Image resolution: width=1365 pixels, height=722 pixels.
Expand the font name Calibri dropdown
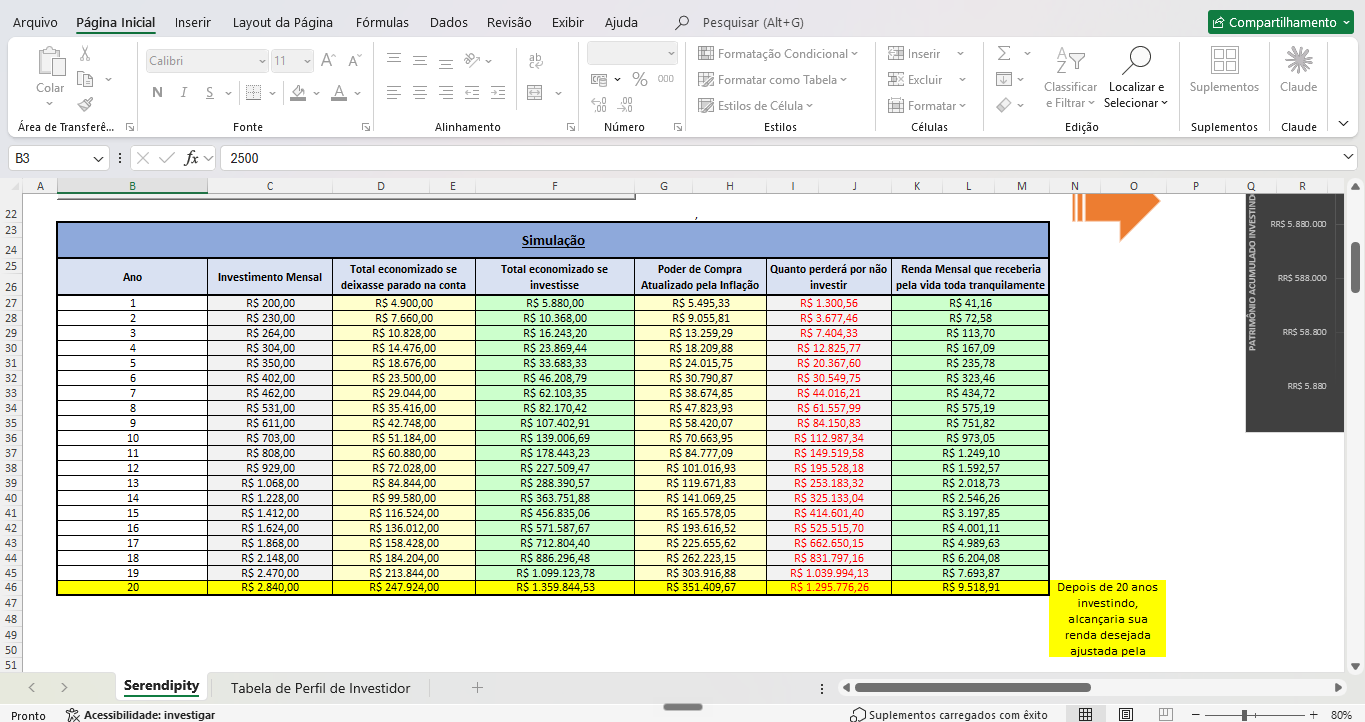pos(262,61)
